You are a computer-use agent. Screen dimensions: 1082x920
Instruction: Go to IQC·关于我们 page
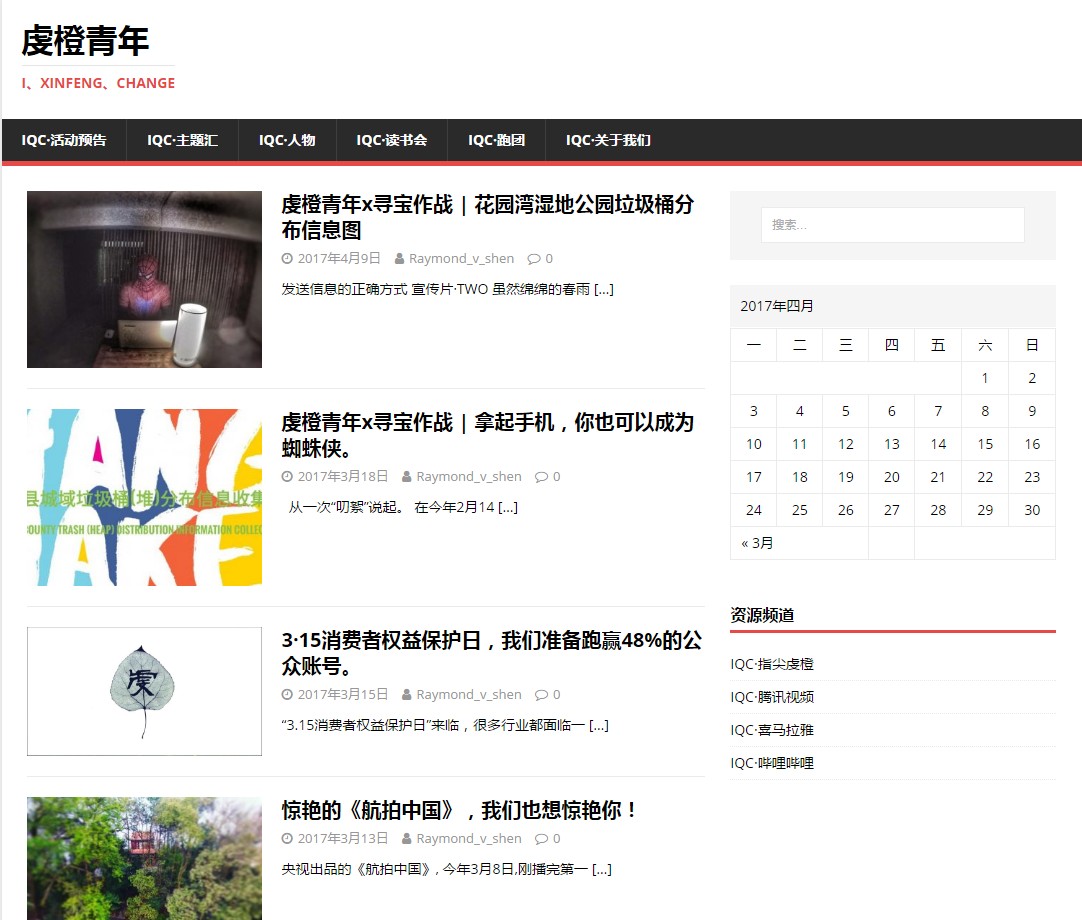(x=608, y=140)
